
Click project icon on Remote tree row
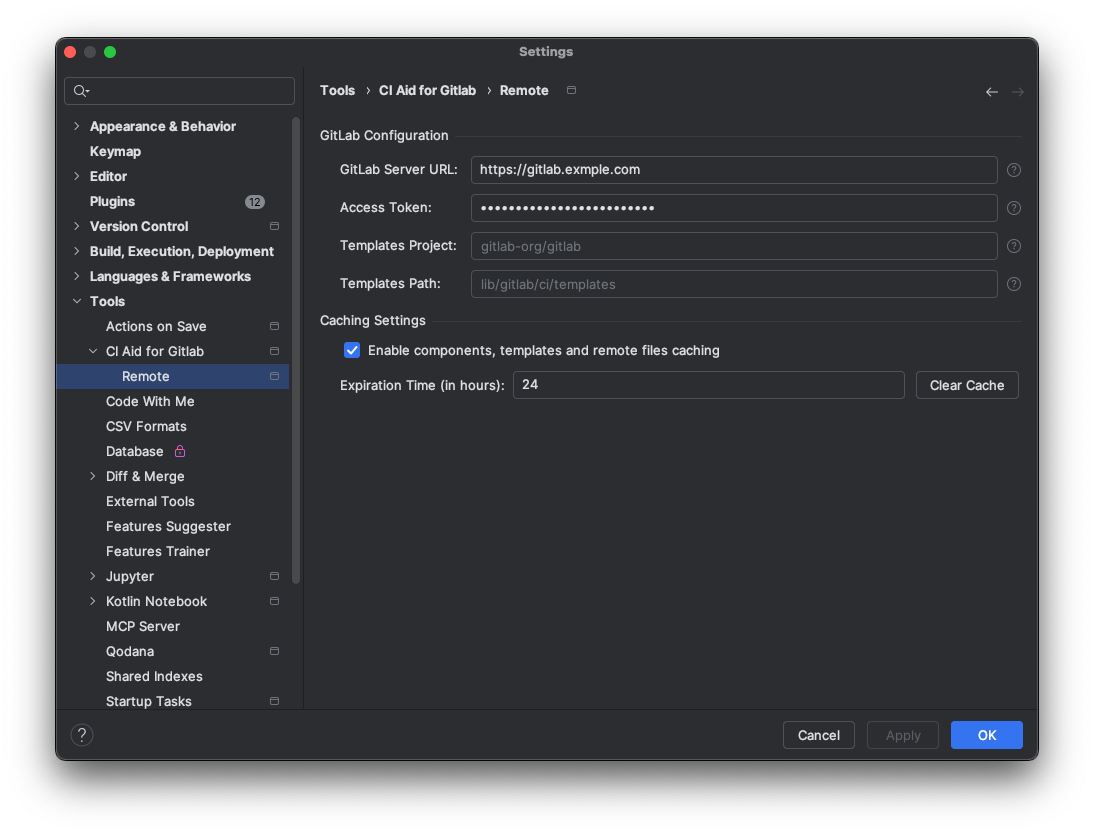click(x=274, y=376)
